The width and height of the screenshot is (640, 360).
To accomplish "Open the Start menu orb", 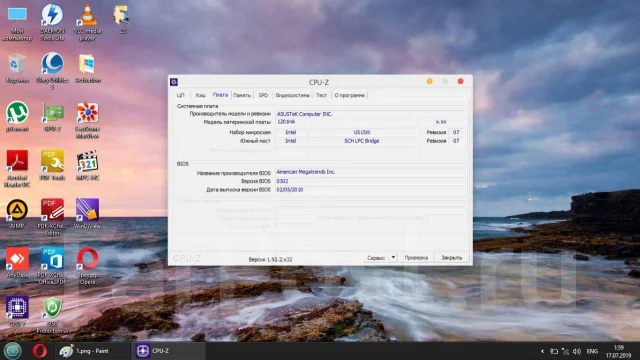I will tap(12, 351).
